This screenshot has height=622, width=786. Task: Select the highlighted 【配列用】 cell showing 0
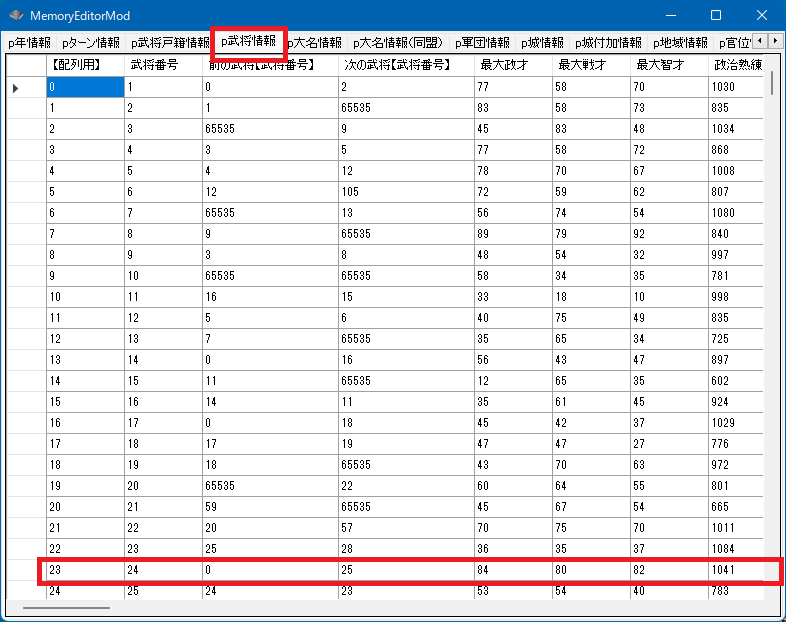click(84, 88)
